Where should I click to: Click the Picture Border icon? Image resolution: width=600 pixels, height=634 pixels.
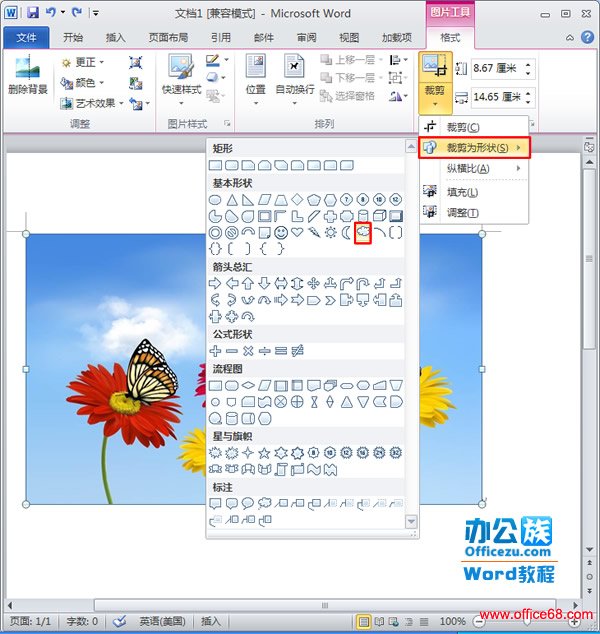coord(213,60)
